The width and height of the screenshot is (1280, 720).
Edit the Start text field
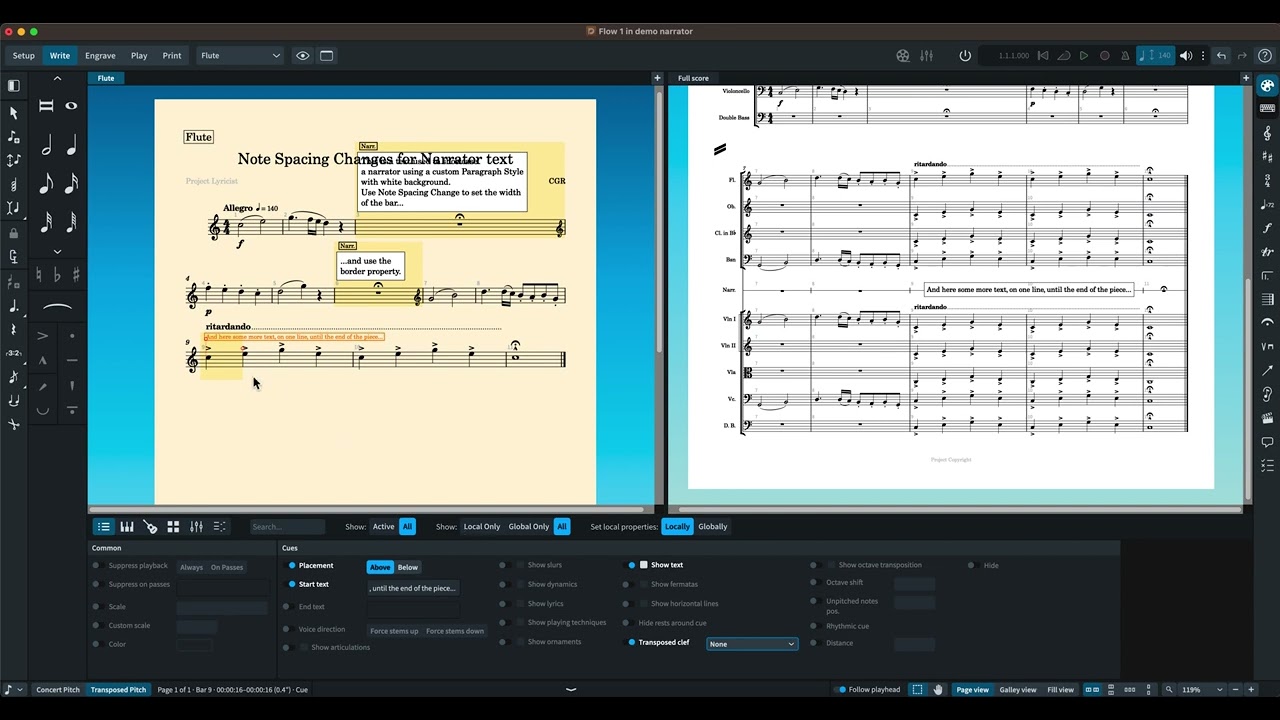tap(413, 588)
